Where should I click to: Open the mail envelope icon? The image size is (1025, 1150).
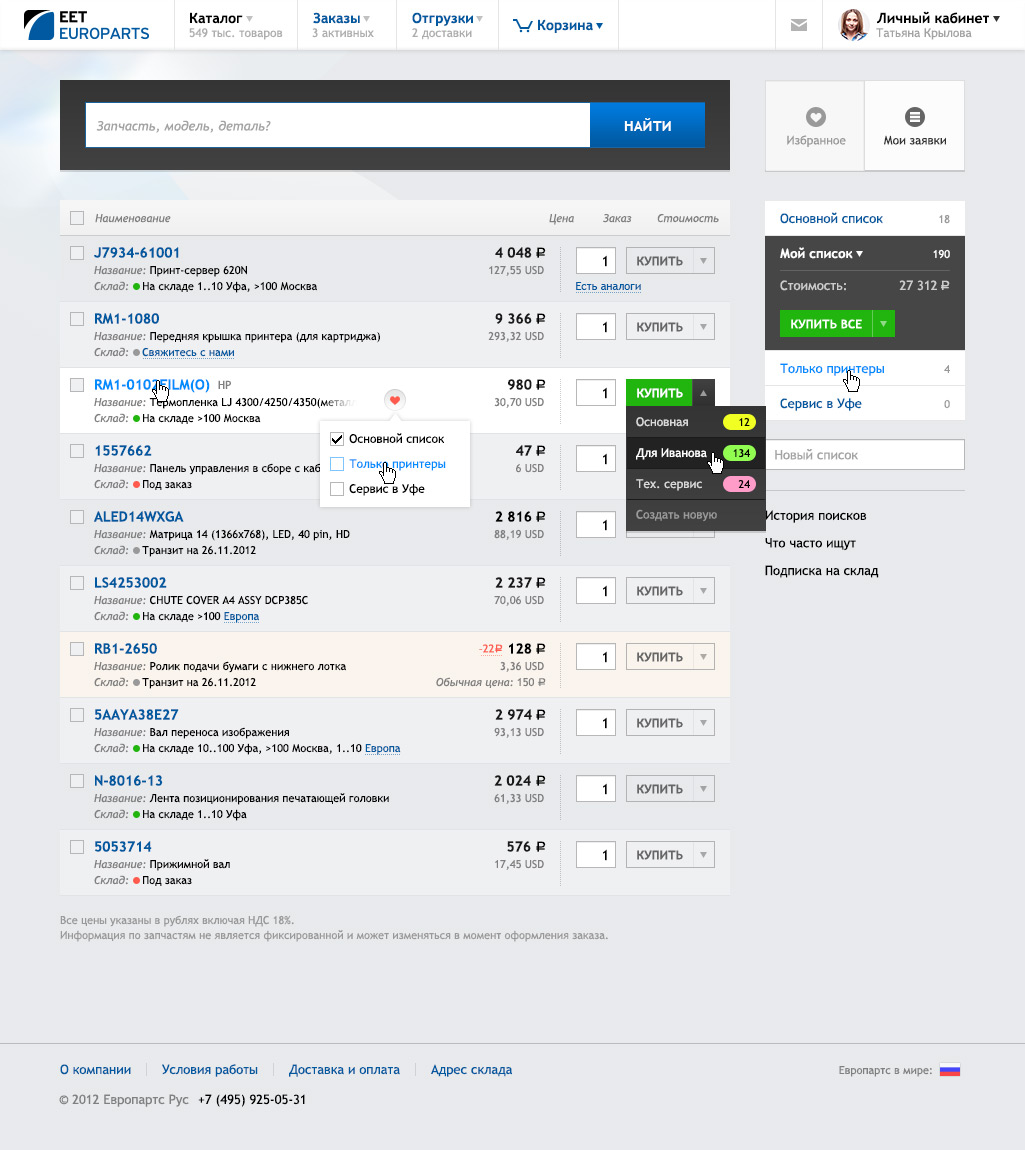tap(798, 25)
